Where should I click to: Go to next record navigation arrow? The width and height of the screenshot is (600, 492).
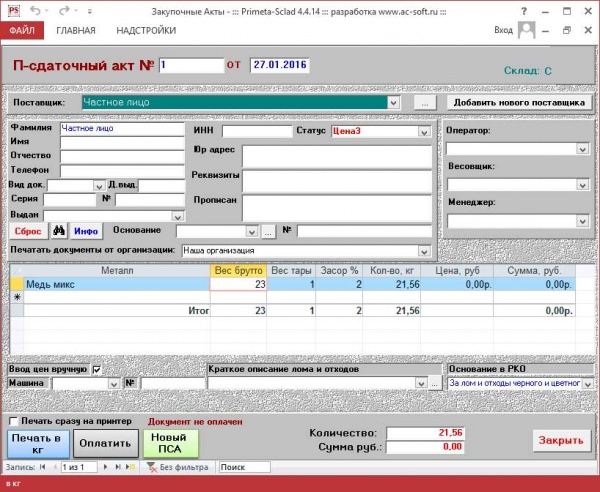tap(106, 467)
